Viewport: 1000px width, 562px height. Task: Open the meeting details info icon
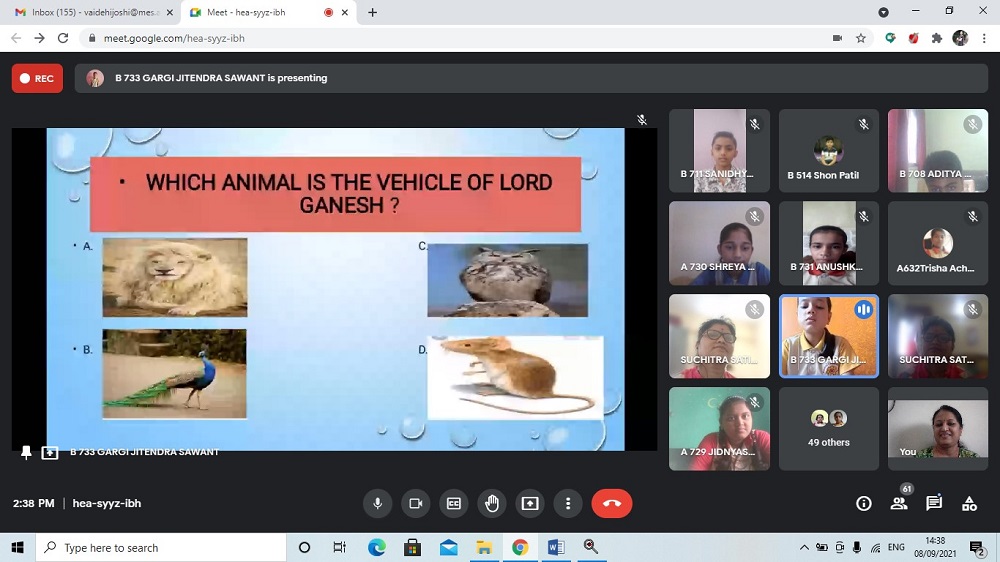point(864,504)
